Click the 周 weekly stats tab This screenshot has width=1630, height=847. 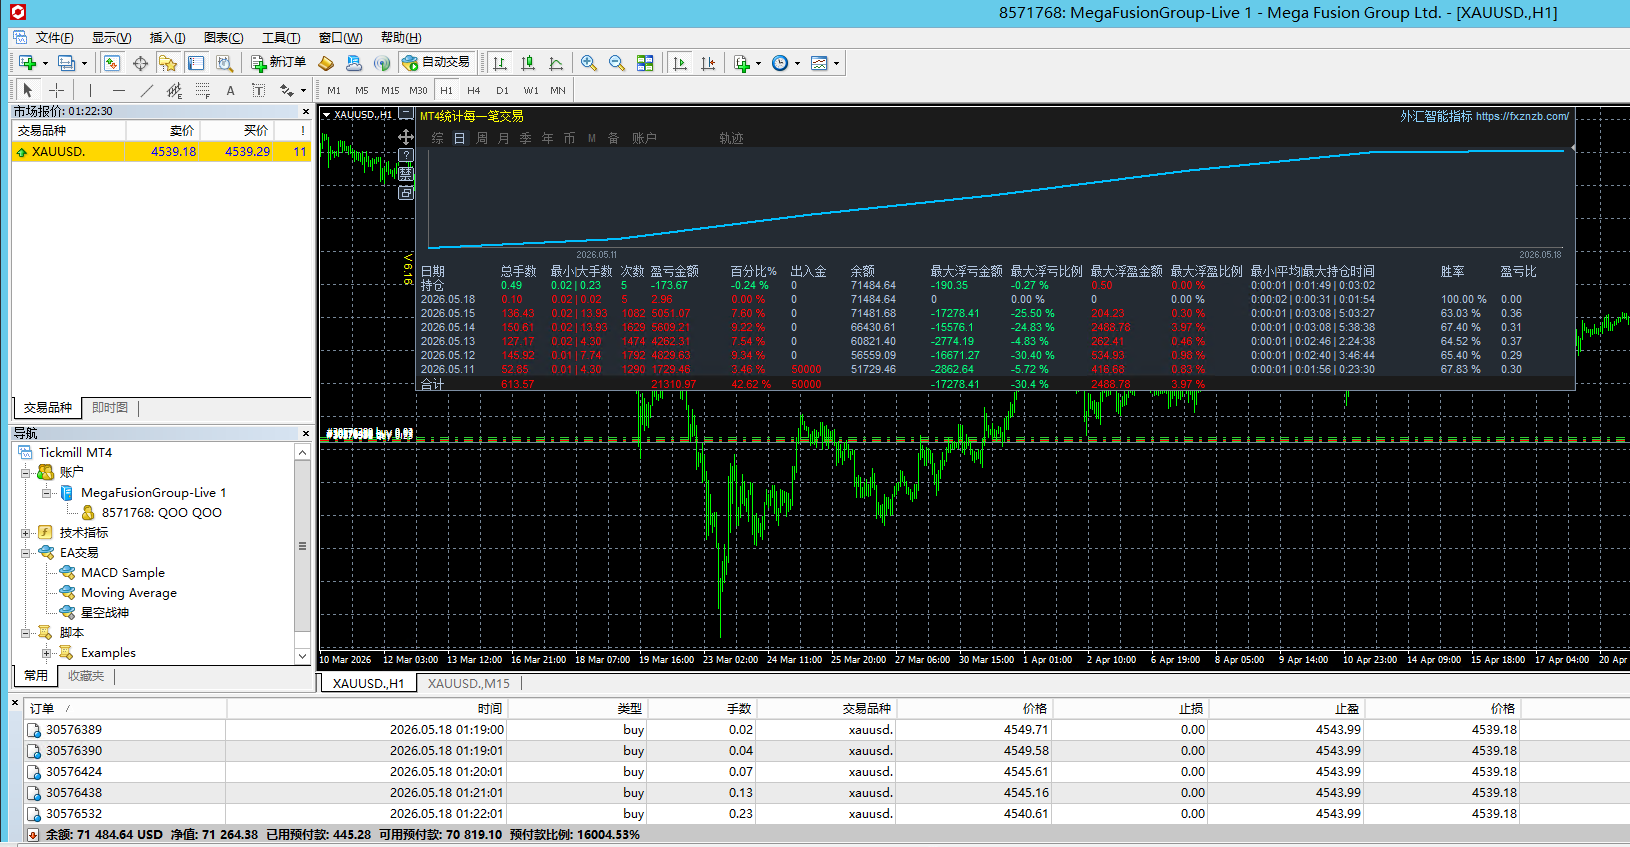pyautogui.click(x=481, y=138)
